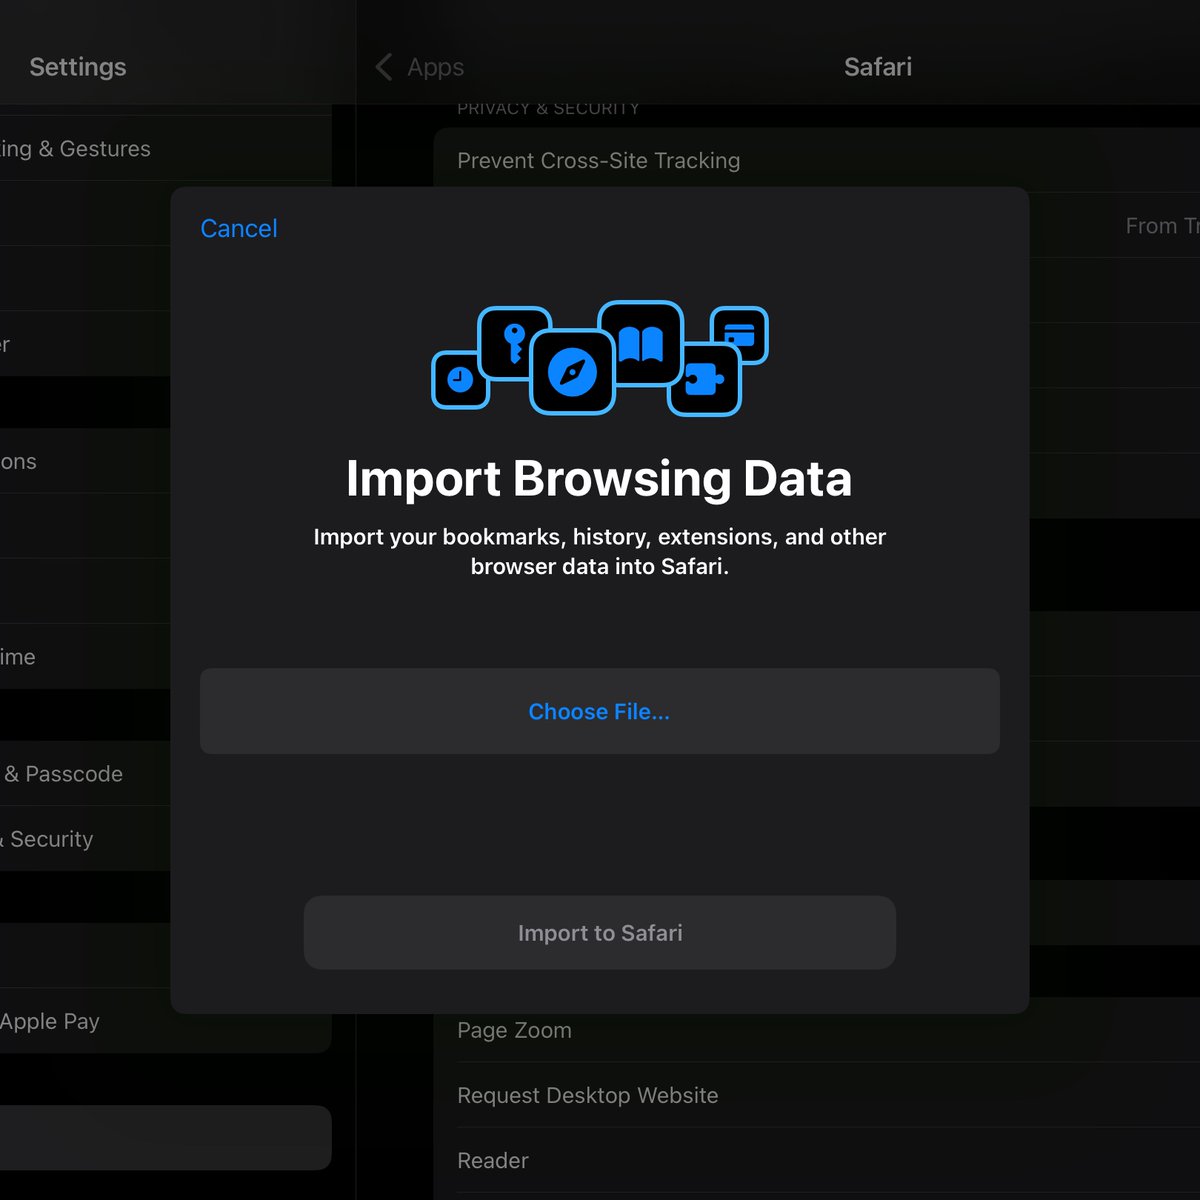The image size is (1200, 1200).
Task: Choose a file to import
Action: point(599,711)
